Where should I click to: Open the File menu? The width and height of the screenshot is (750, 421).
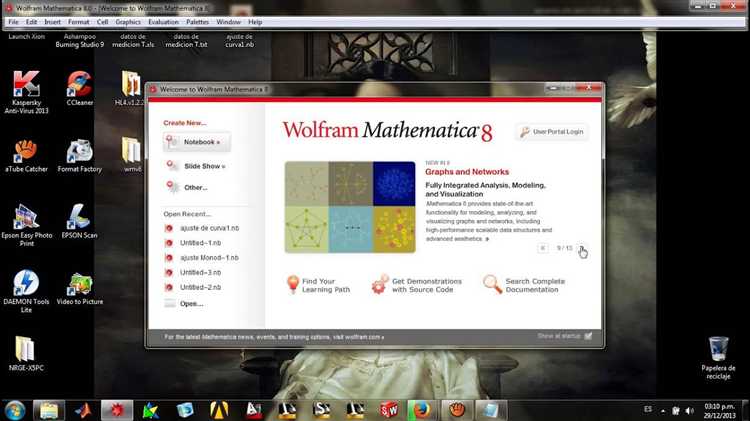tap(13, 22)
